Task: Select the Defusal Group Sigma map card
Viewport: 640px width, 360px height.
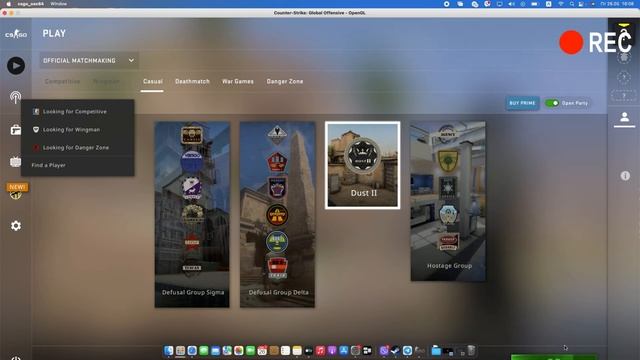Action: (192, 214)
